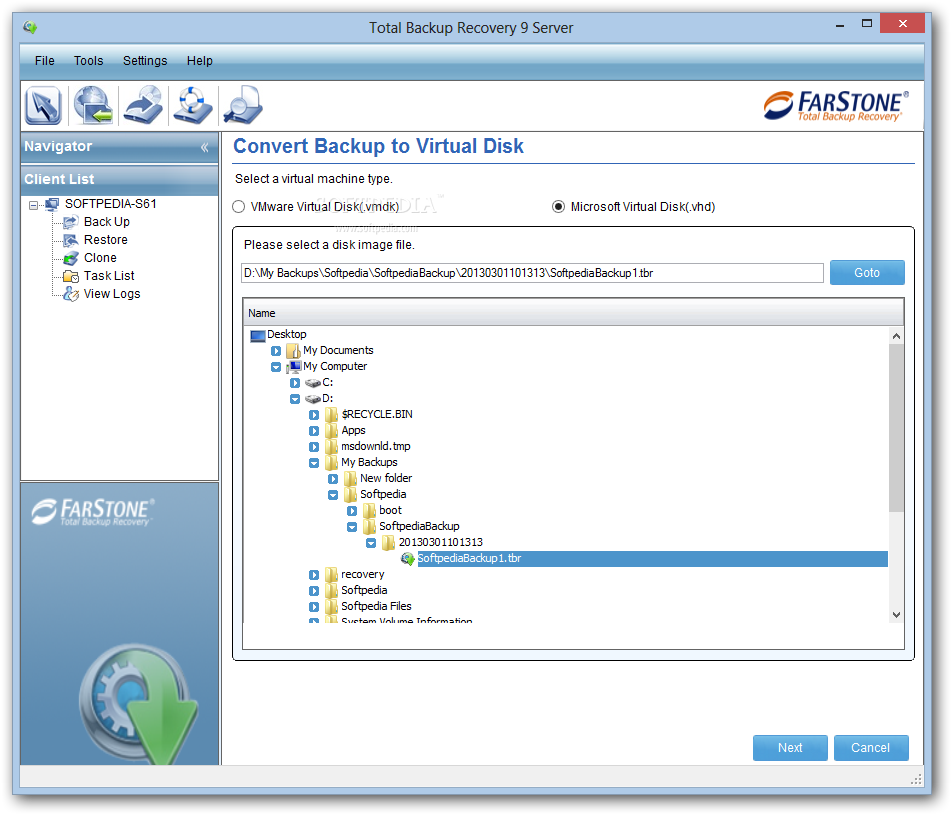Click the magnifier browse toolbar icon

[242, 105]
